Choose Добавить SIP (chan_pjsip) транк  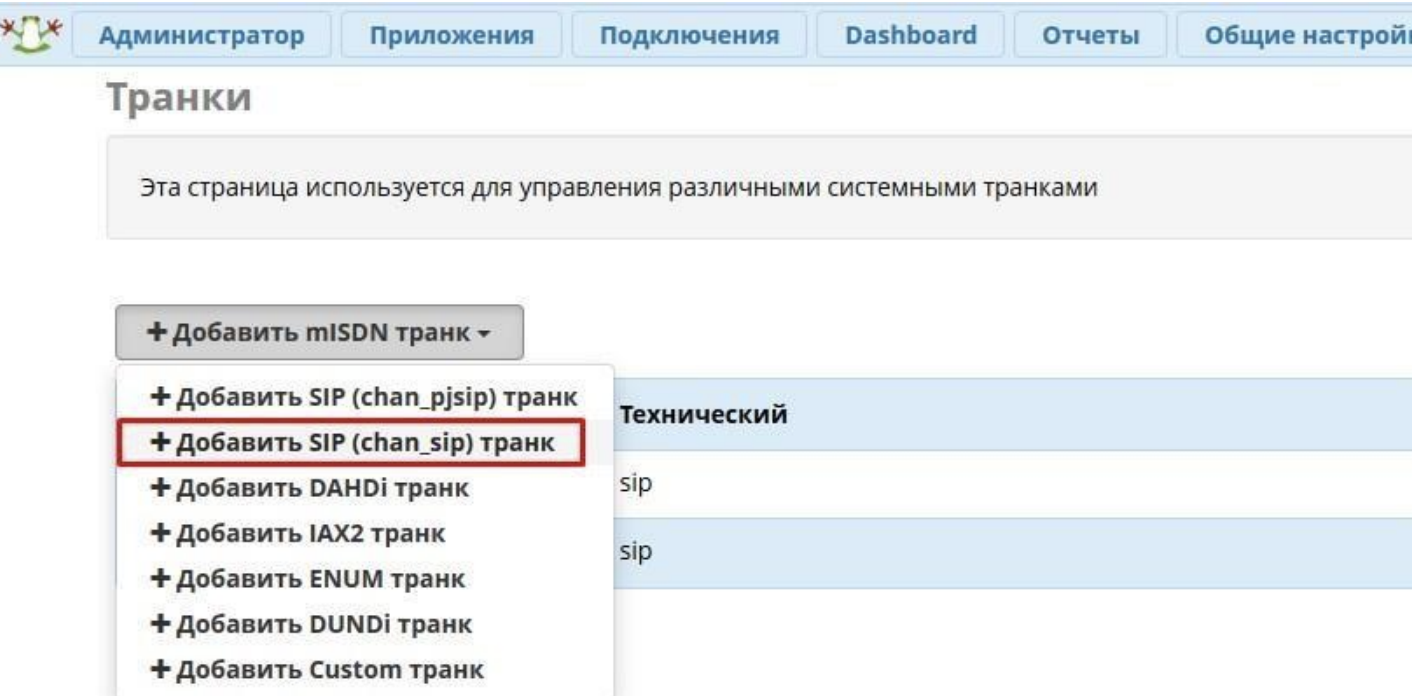point(364,396)
